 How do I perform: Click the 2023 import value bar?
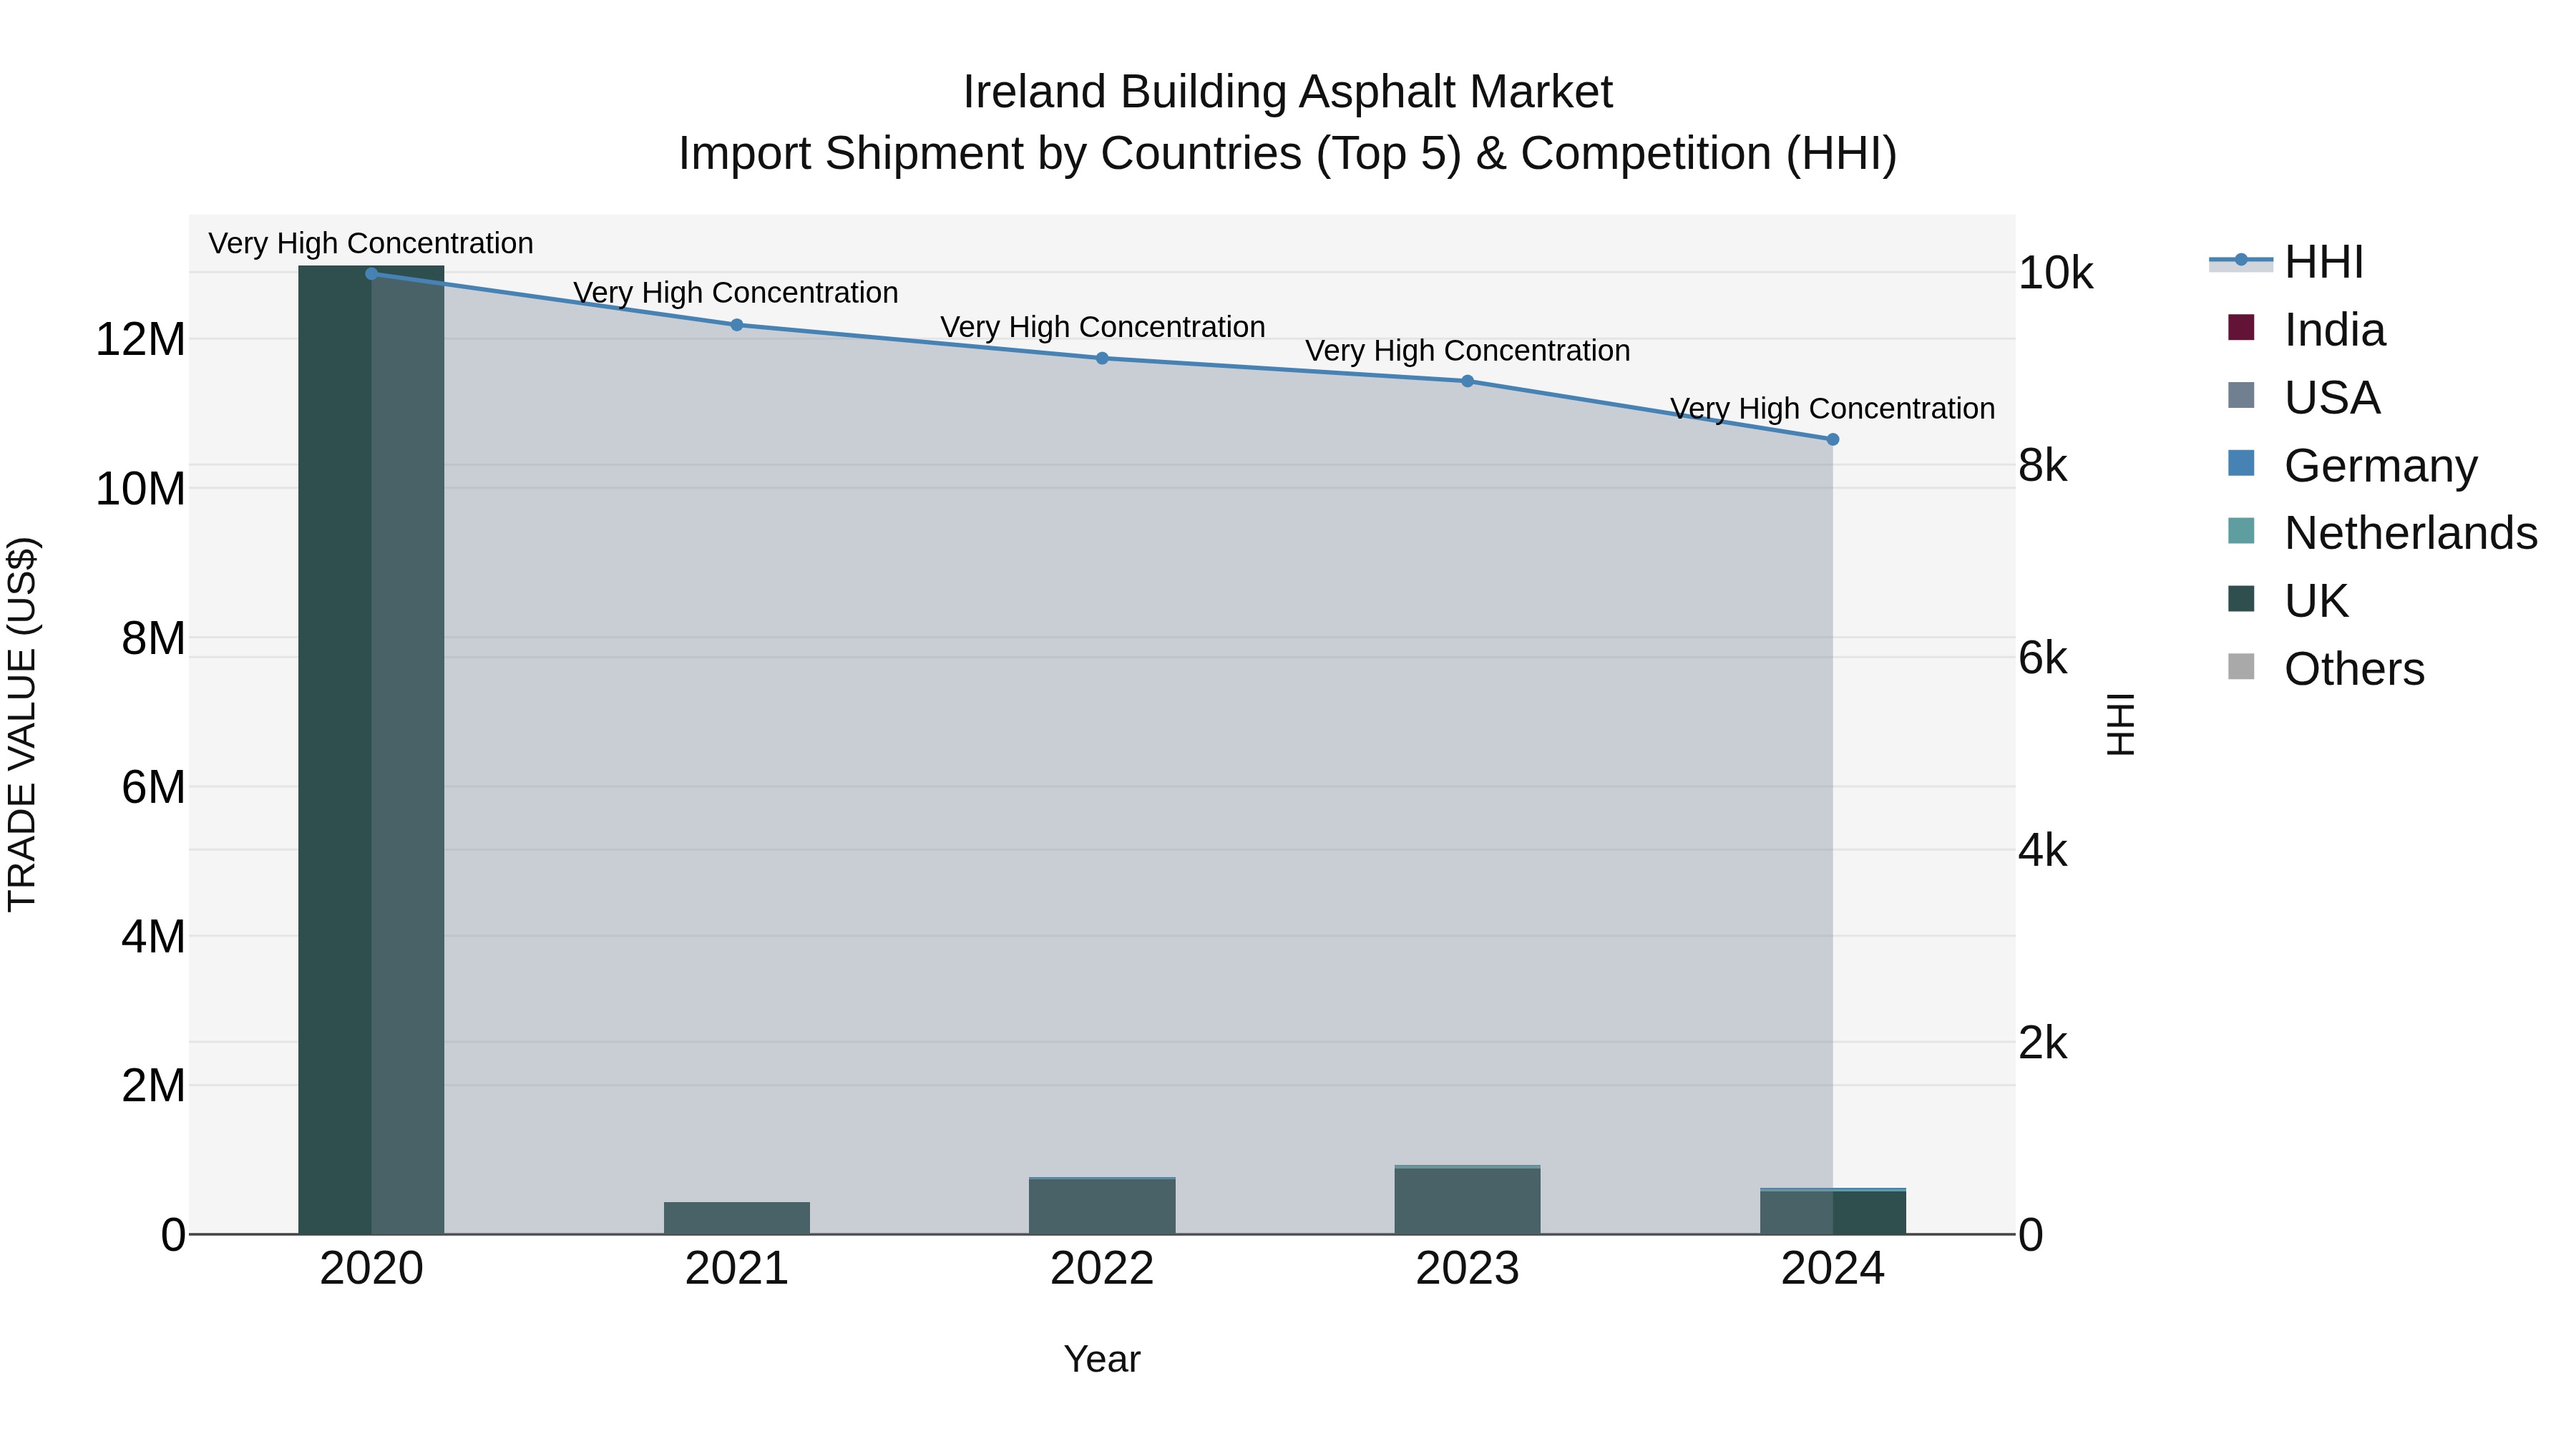[1467, 1200]
